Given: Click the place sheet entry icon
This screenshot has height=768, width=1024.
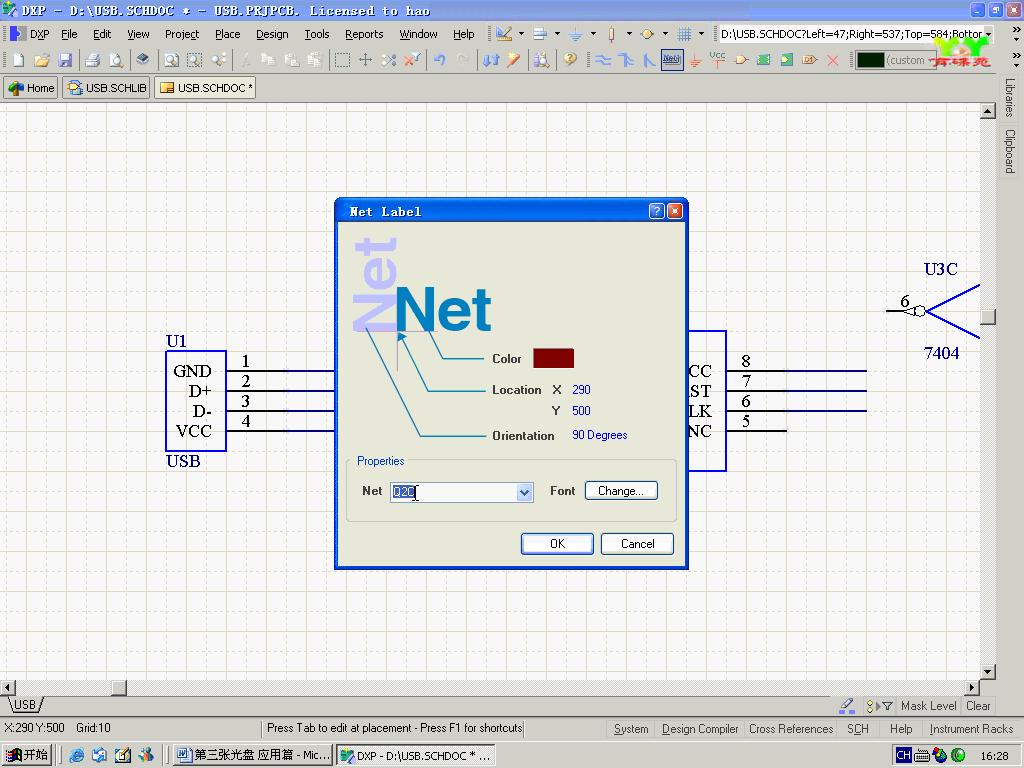Looking at the screenshot, I should [787, 60].
